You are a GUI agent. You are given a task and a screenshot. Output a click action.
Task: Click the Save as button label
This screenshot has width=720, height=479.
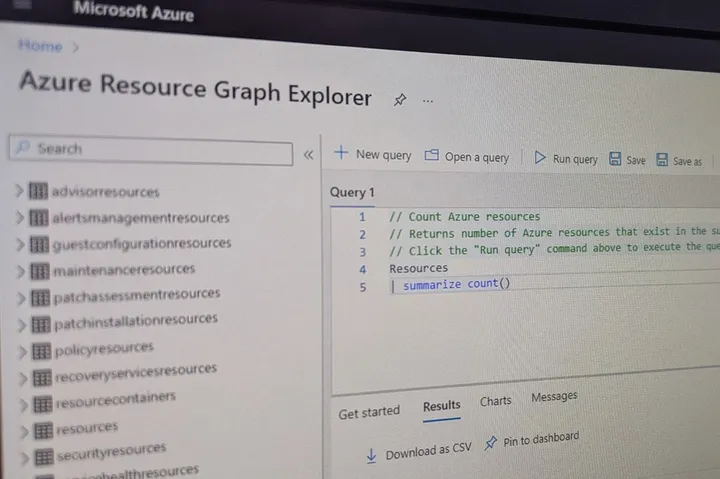[x=687, y=161]
